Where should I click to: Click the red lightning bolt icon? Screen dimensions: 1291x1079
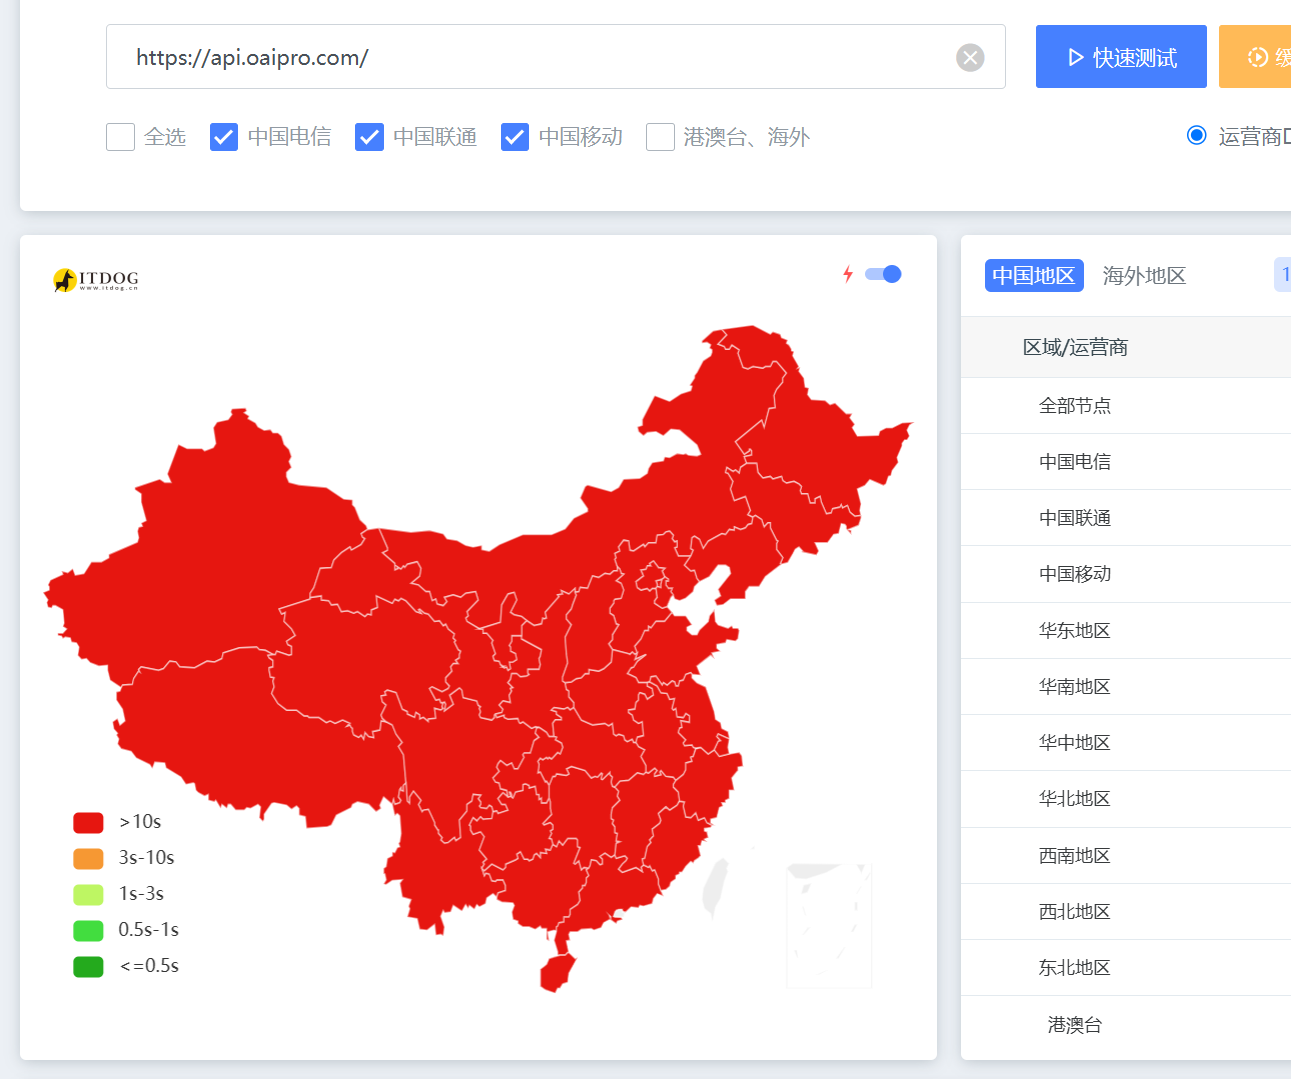tap(848, 274)
